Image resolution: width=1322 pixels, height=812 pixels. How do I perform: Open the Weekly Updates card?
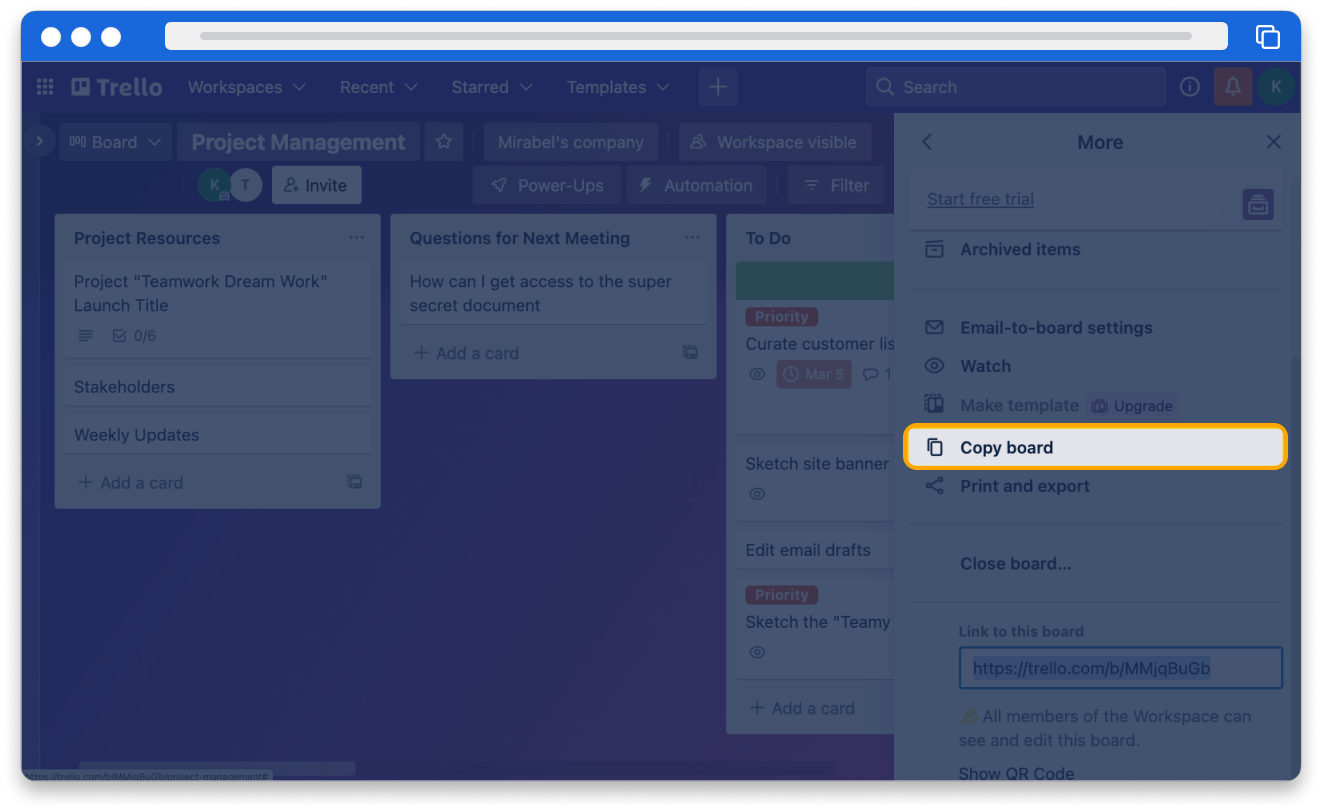click(217, 435)
